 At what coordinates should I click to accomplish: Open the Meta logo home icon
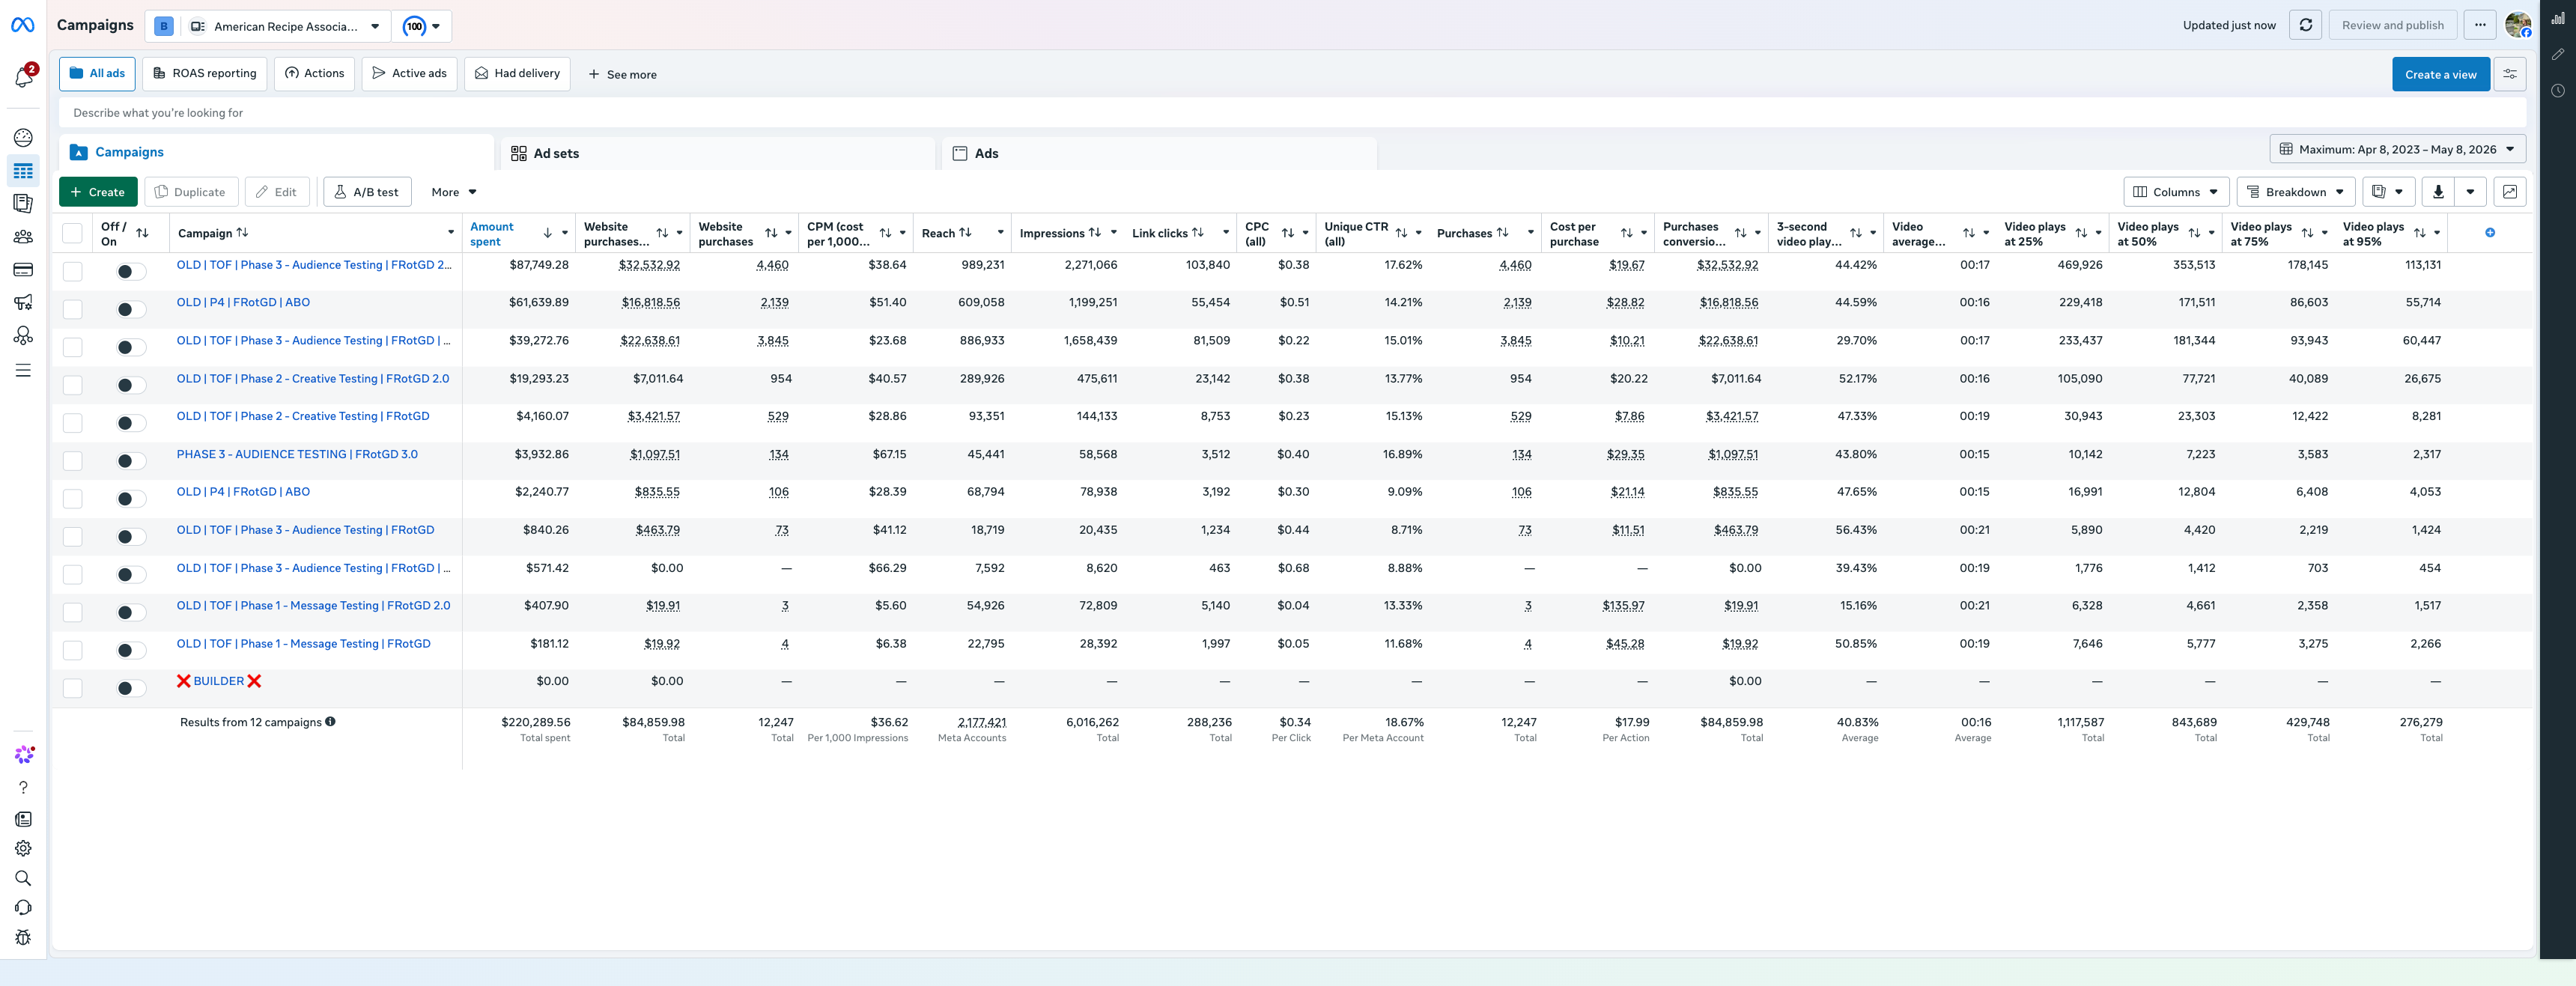point(22,25)
